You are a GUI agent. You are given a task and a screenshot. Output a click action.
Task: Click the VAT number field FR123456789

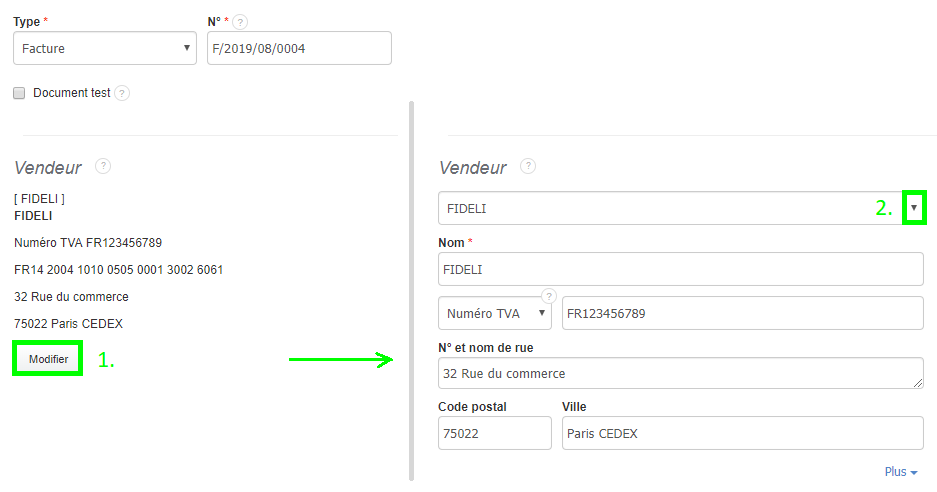tap(743, 313)
